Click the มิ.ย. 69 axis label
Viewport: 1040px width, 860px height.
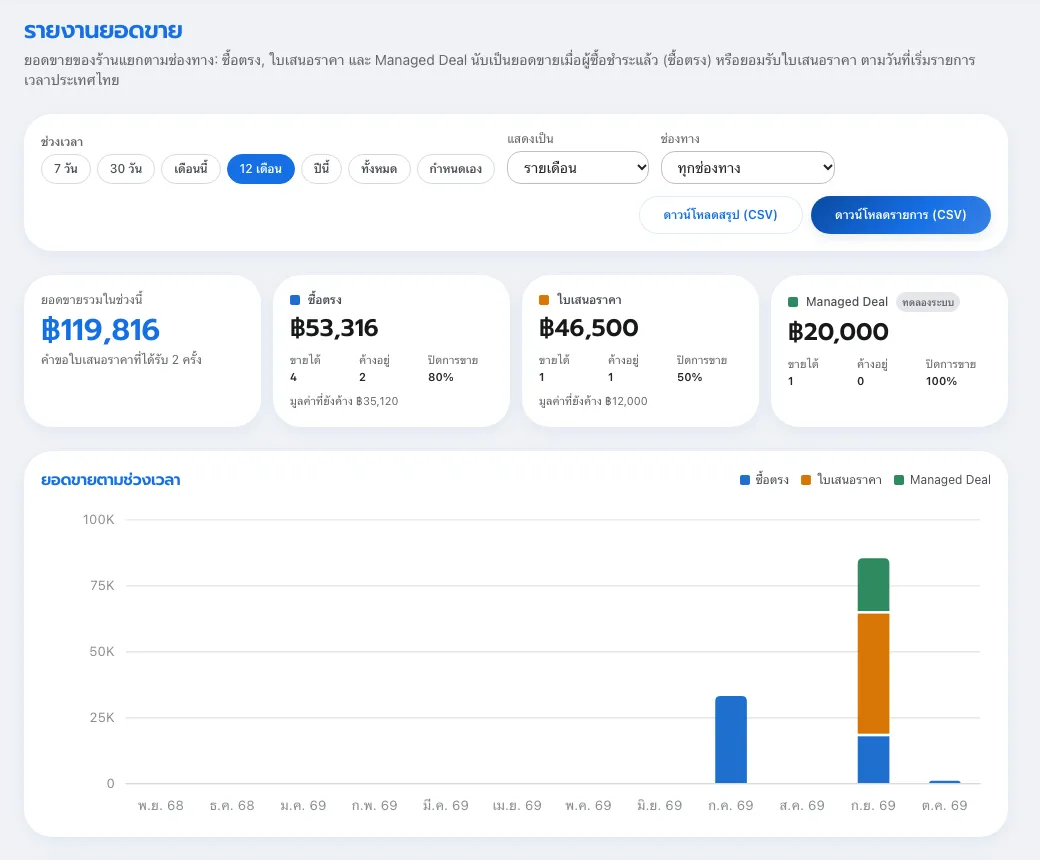tap(659, 806)
